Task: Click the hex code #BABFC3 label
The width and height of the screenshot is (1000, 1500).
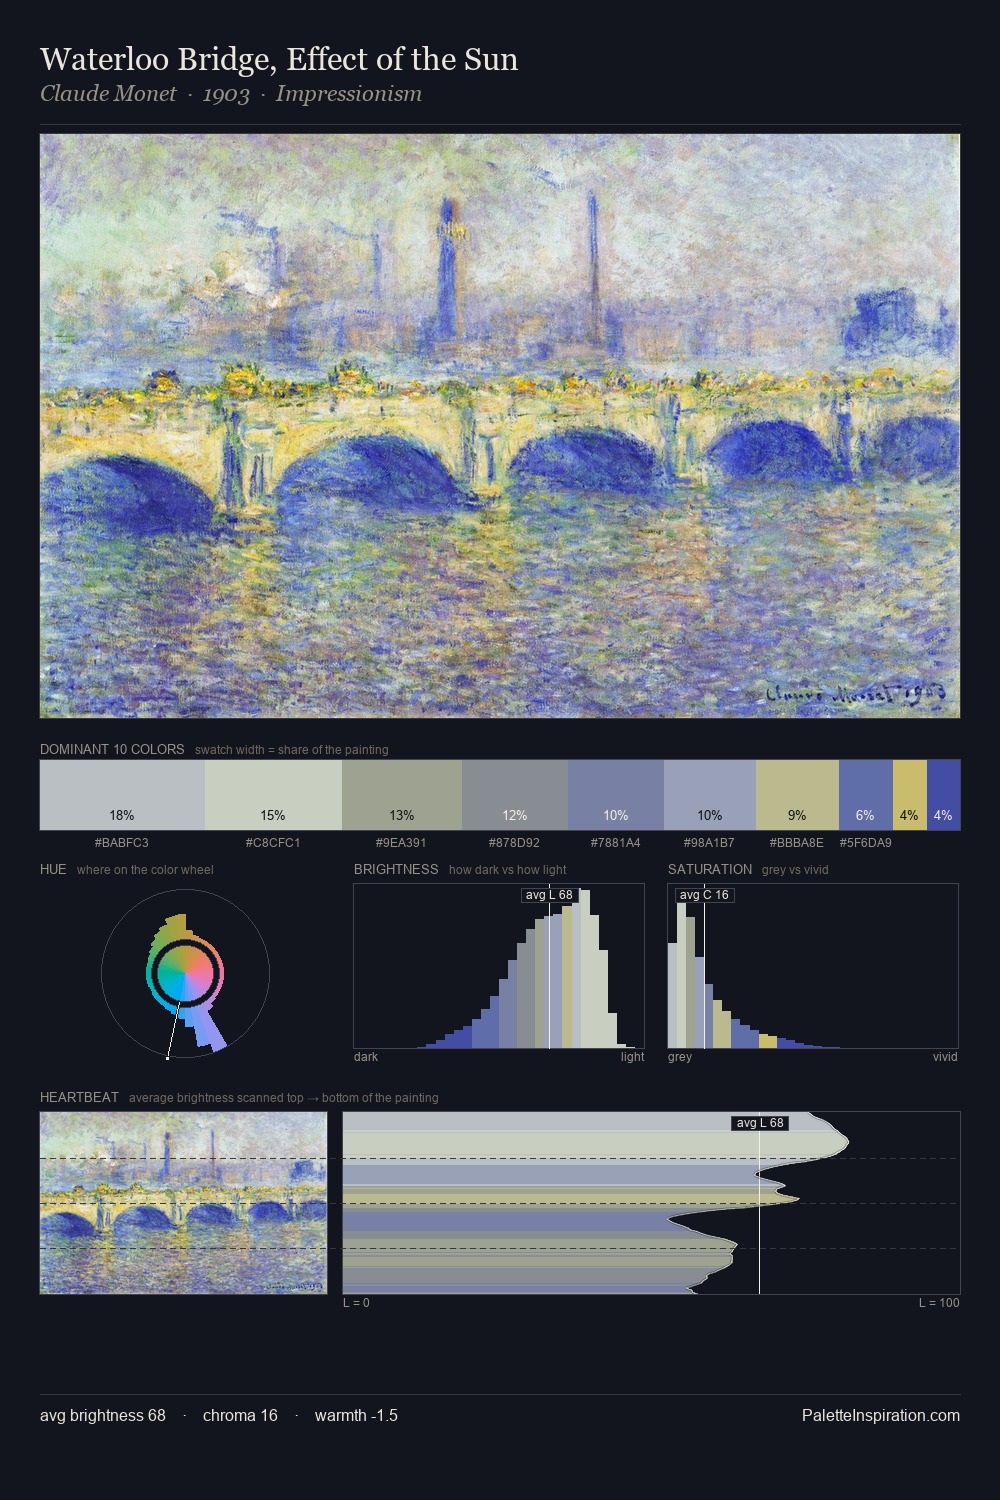Action: 122,843
